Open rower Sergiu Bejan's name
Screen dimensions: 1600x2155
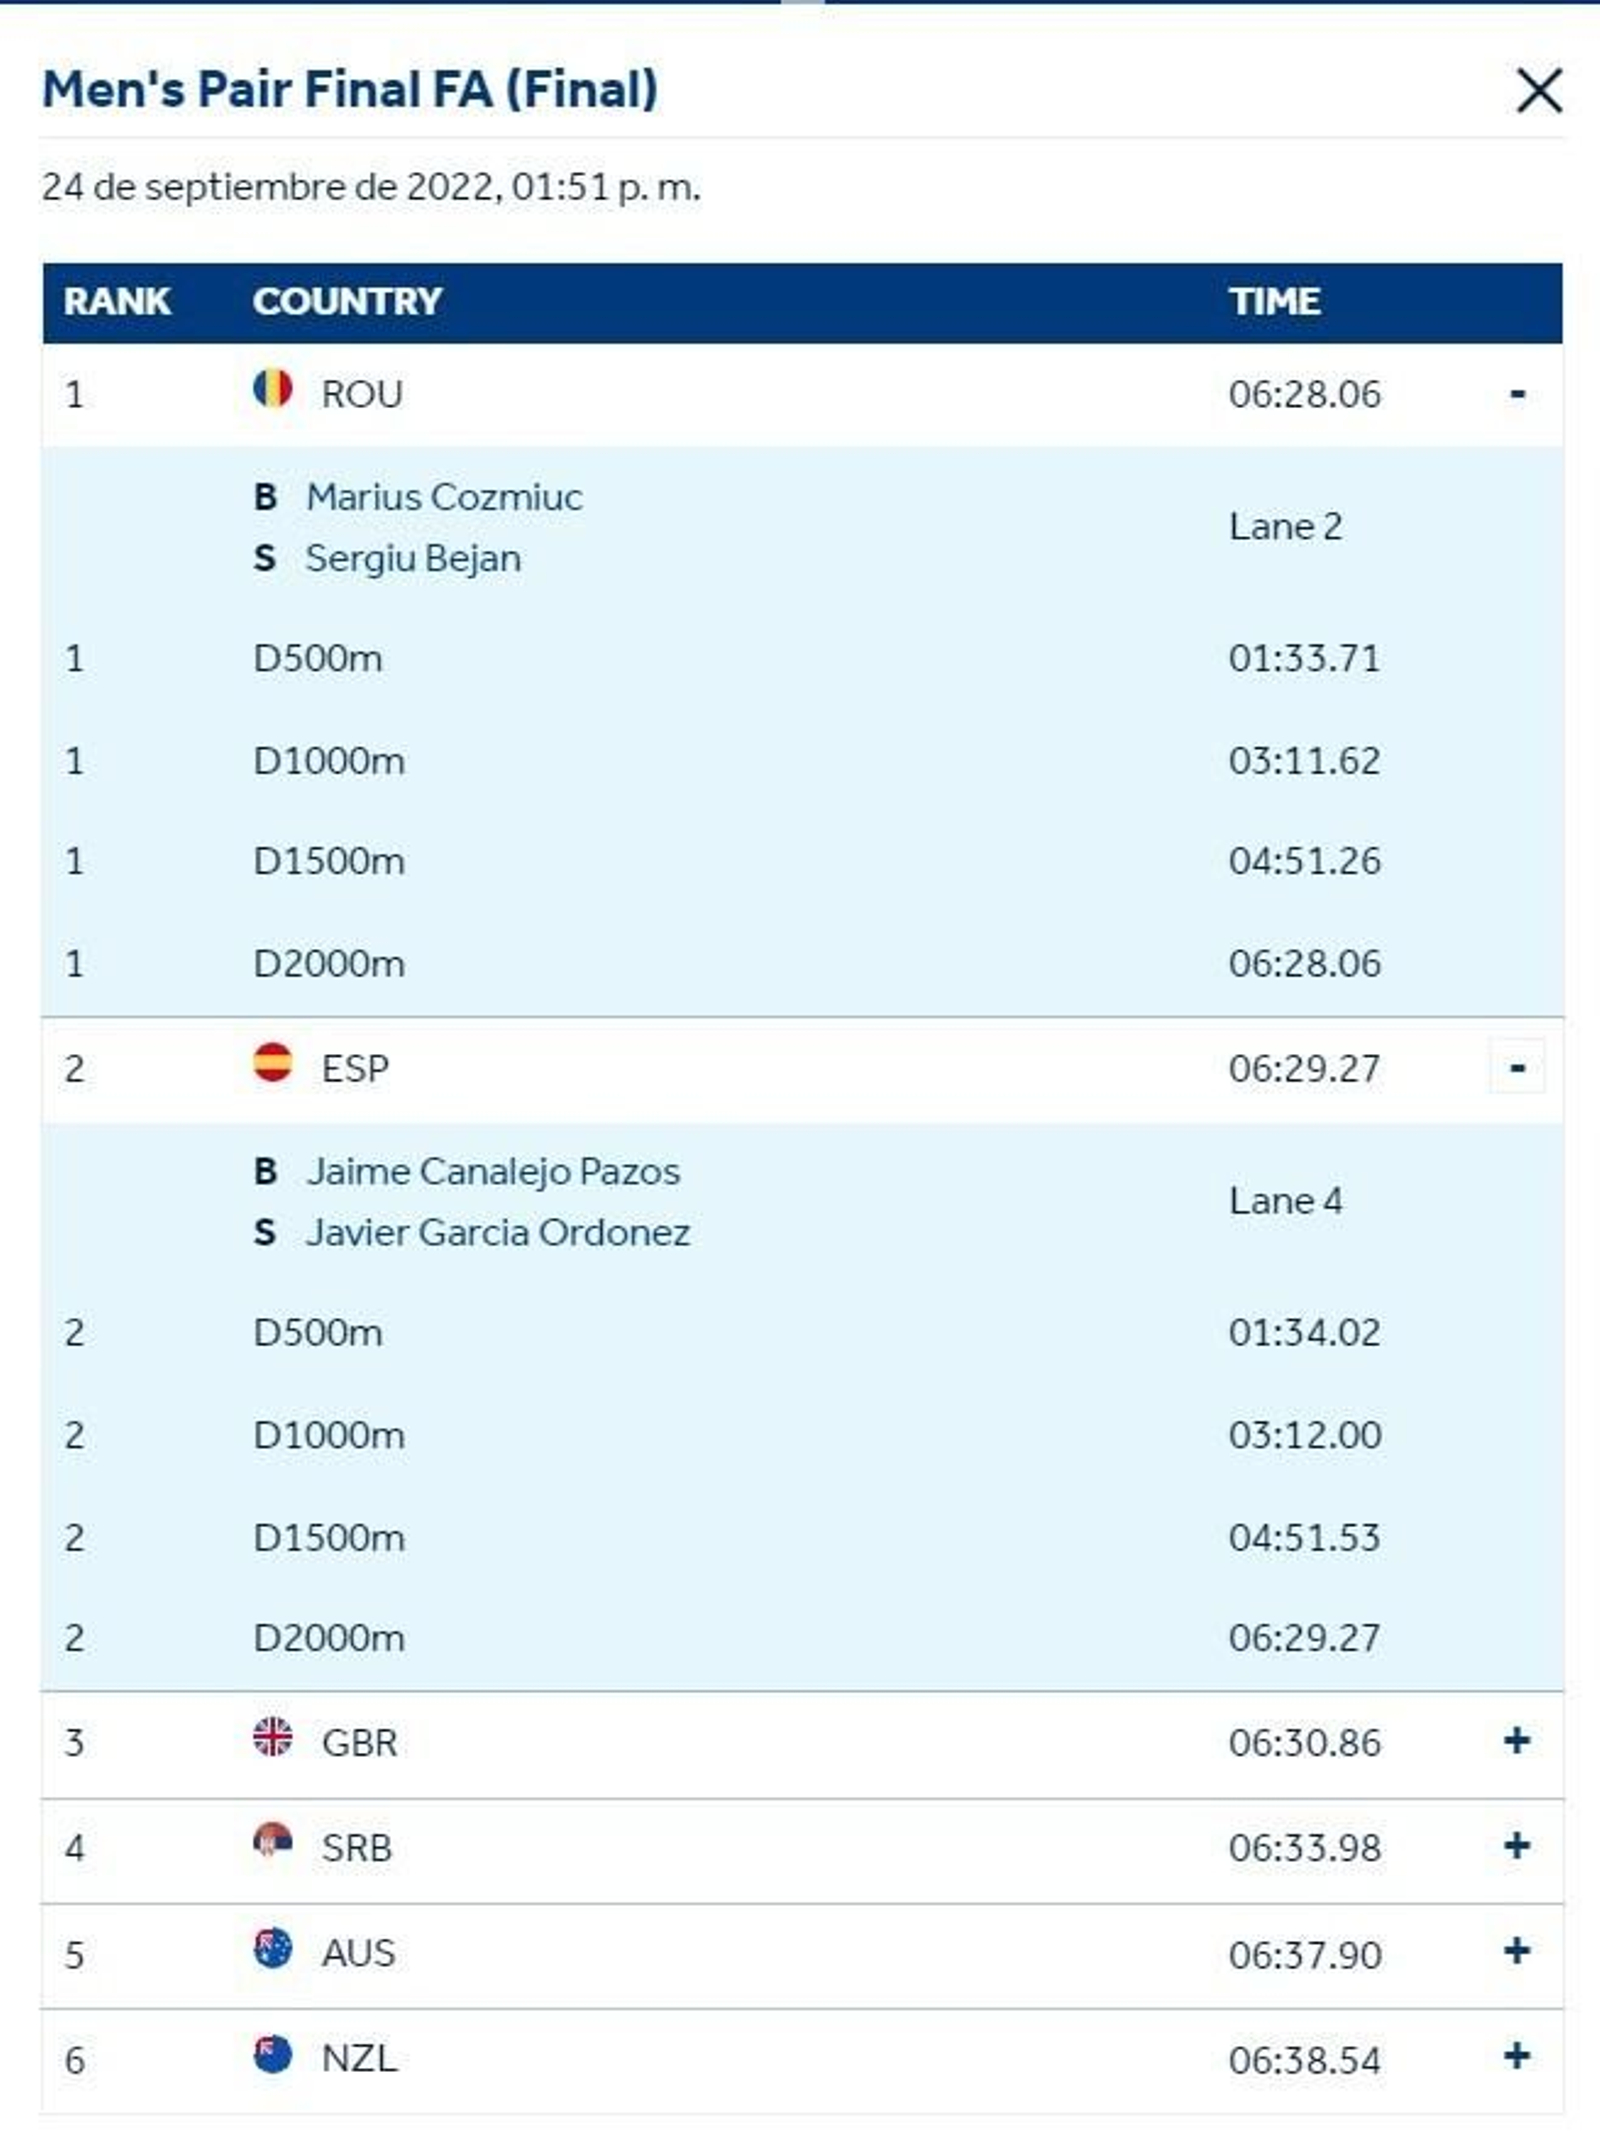click(x=412, y=558)
